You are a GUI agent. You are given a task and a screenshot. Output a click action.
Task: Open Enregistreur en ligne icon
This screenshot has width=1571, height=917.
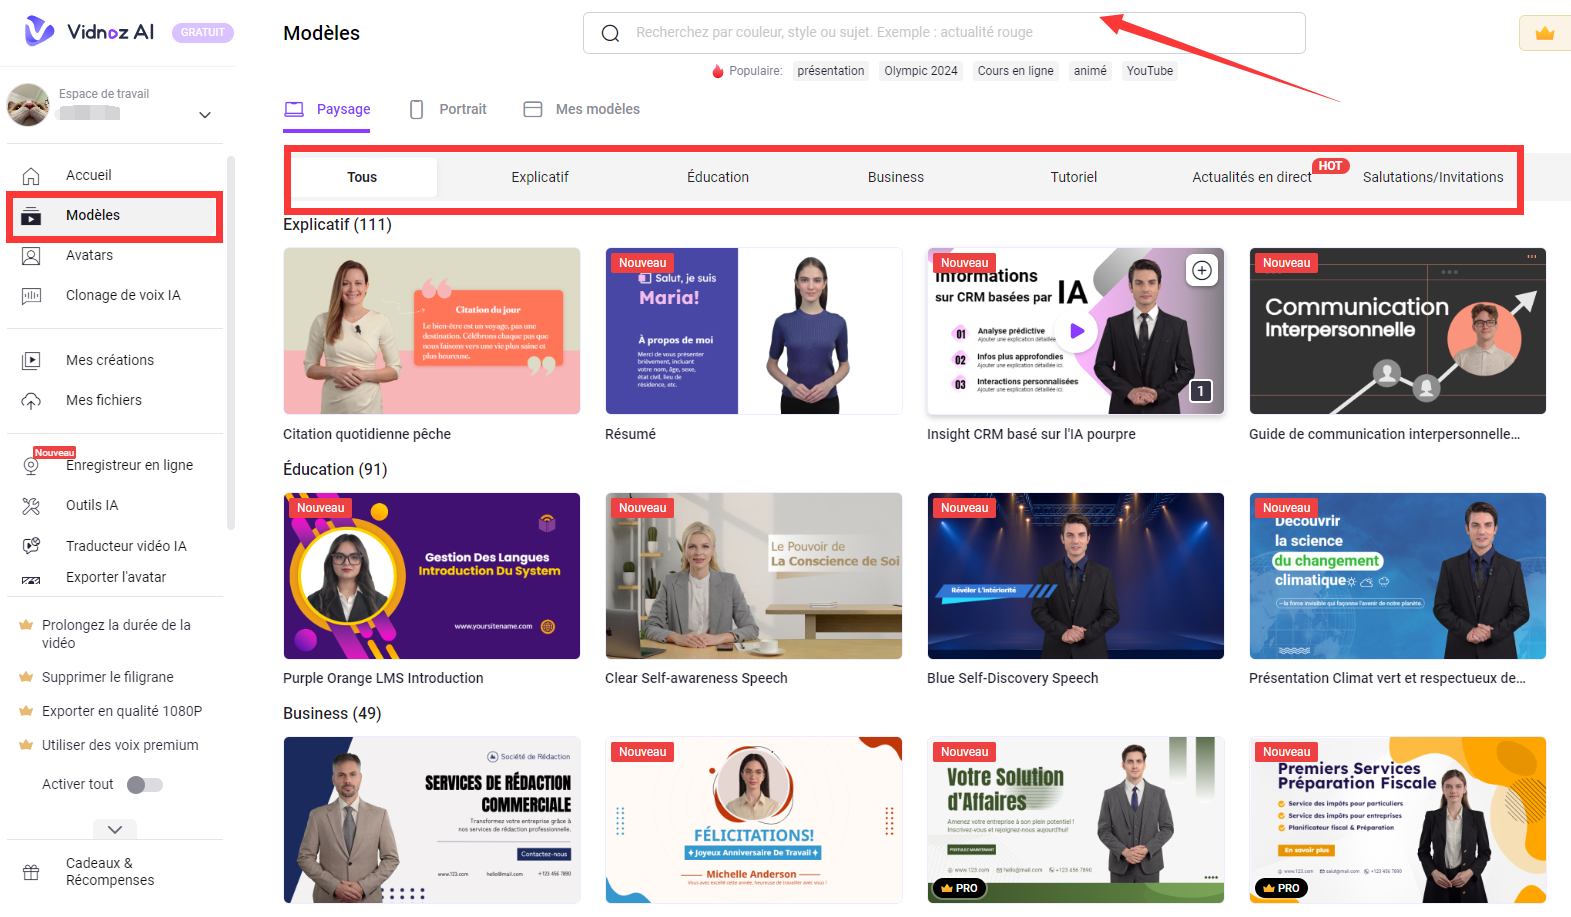point(31,466)
